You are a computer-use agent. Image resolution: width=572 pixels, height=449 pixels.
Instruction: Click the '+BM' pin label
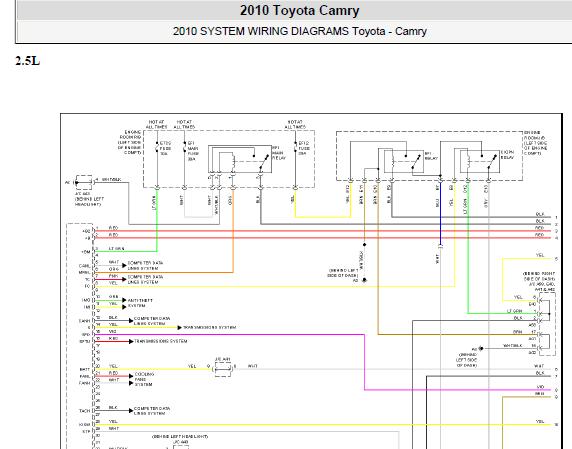(x=85, y=252)
